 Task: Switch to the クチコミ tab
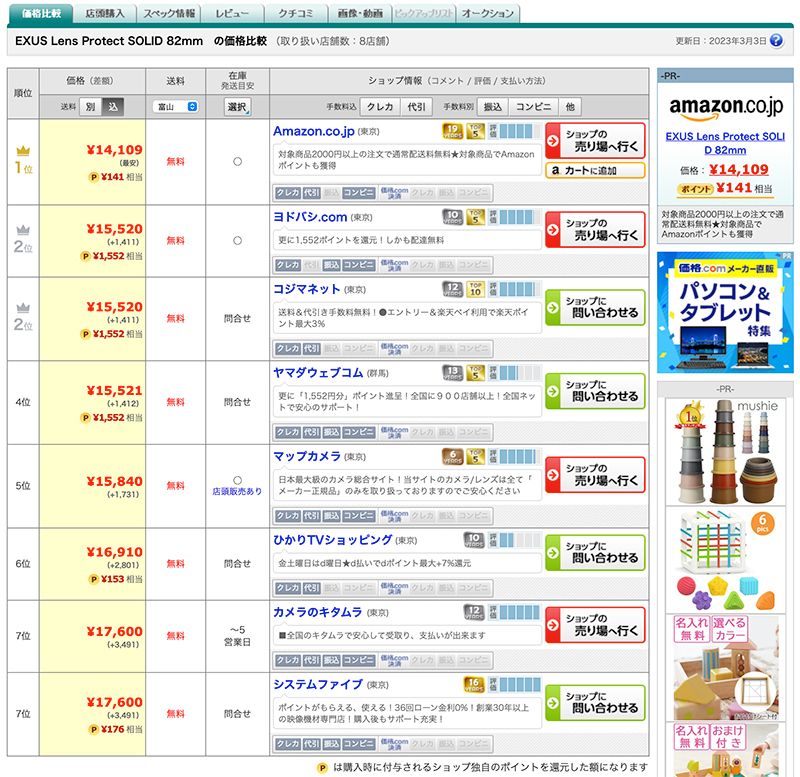(296, 13)
